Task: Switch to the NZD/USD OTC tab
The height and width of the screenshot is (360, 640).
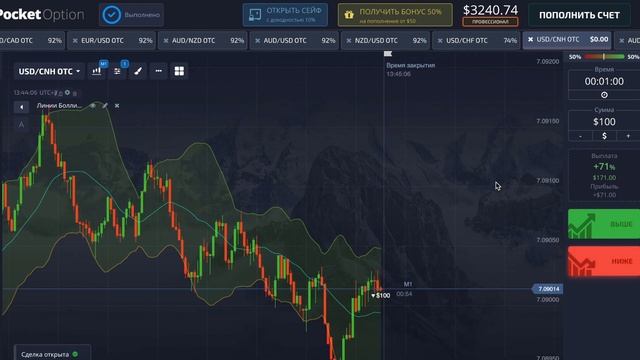Action: pyautogui.click(x=386, y=40)
